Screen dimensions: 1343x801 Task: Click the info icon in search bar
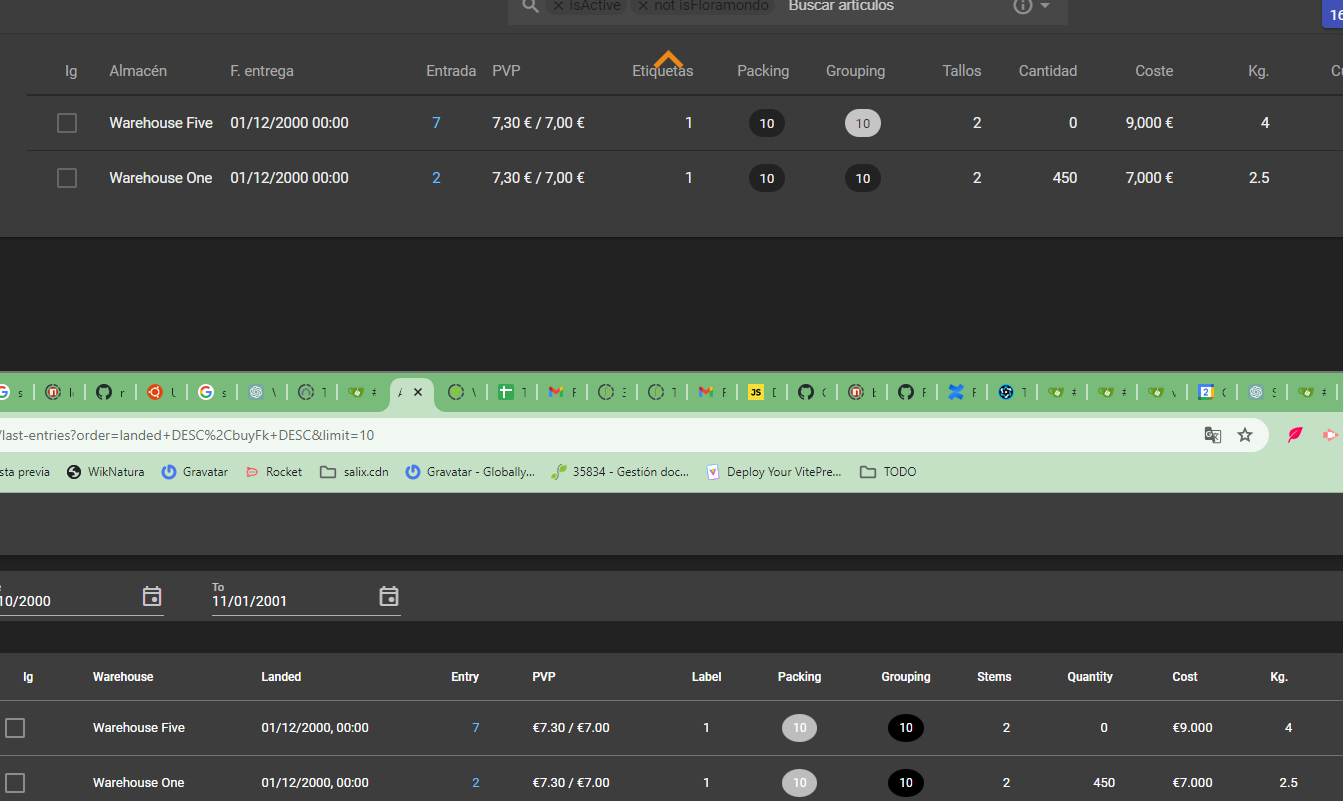1022,6
